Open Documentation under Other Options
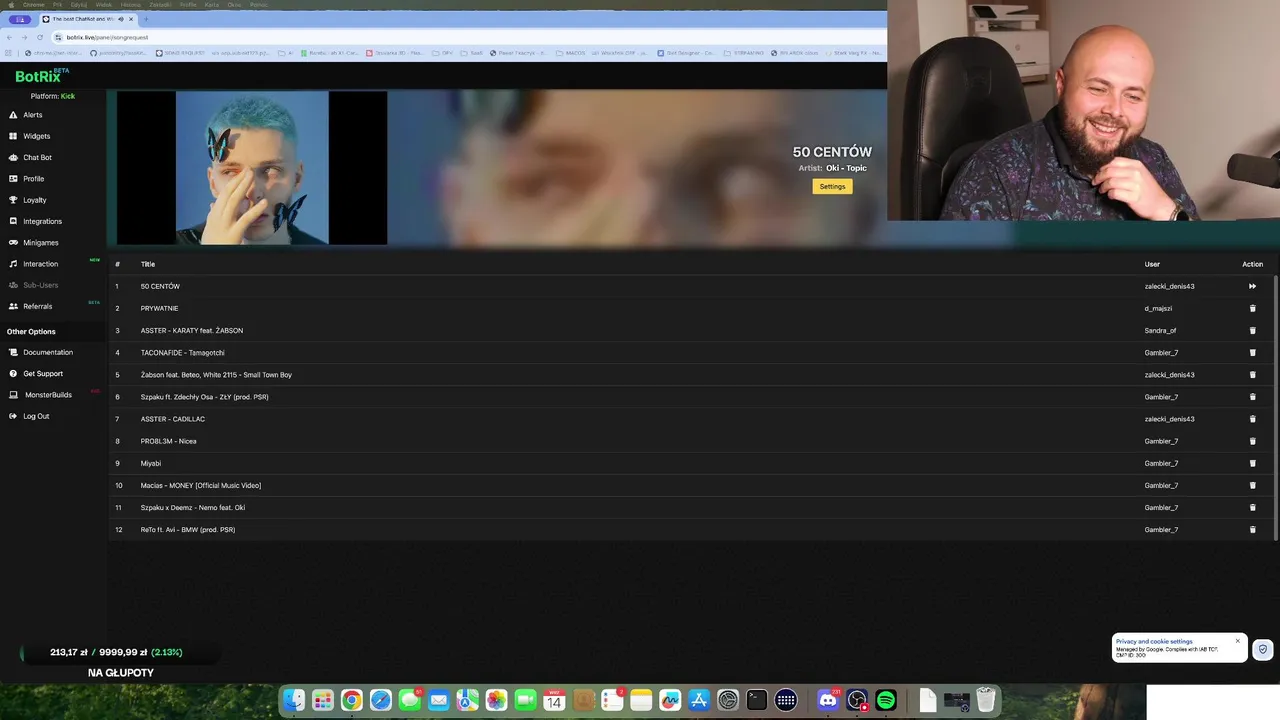The image size is (1280, 720). tap(47, 352)
